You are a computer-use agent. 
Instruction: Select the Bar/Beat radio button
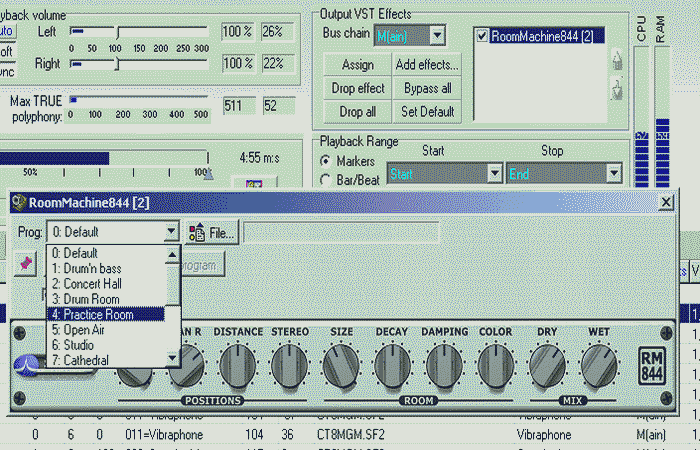326,180
